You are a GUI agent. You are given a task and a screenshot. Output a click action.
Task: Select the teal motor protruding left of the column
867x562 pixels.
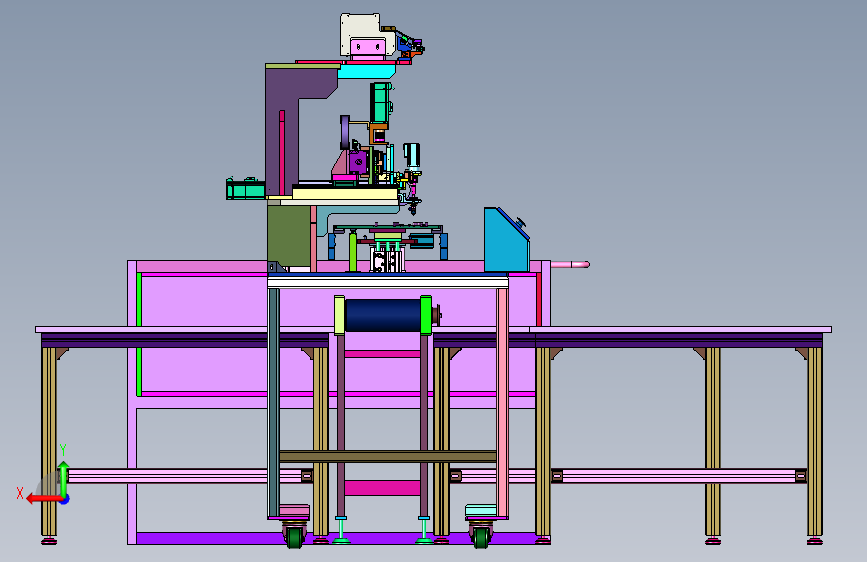246,189
